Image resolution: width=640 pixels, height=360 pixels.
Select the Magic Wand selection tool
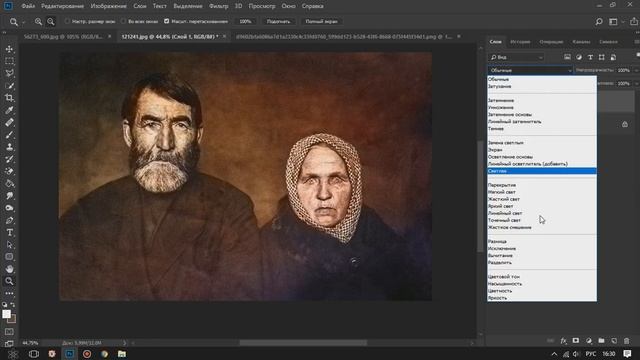pyautogui.click(x=9, y=86)
